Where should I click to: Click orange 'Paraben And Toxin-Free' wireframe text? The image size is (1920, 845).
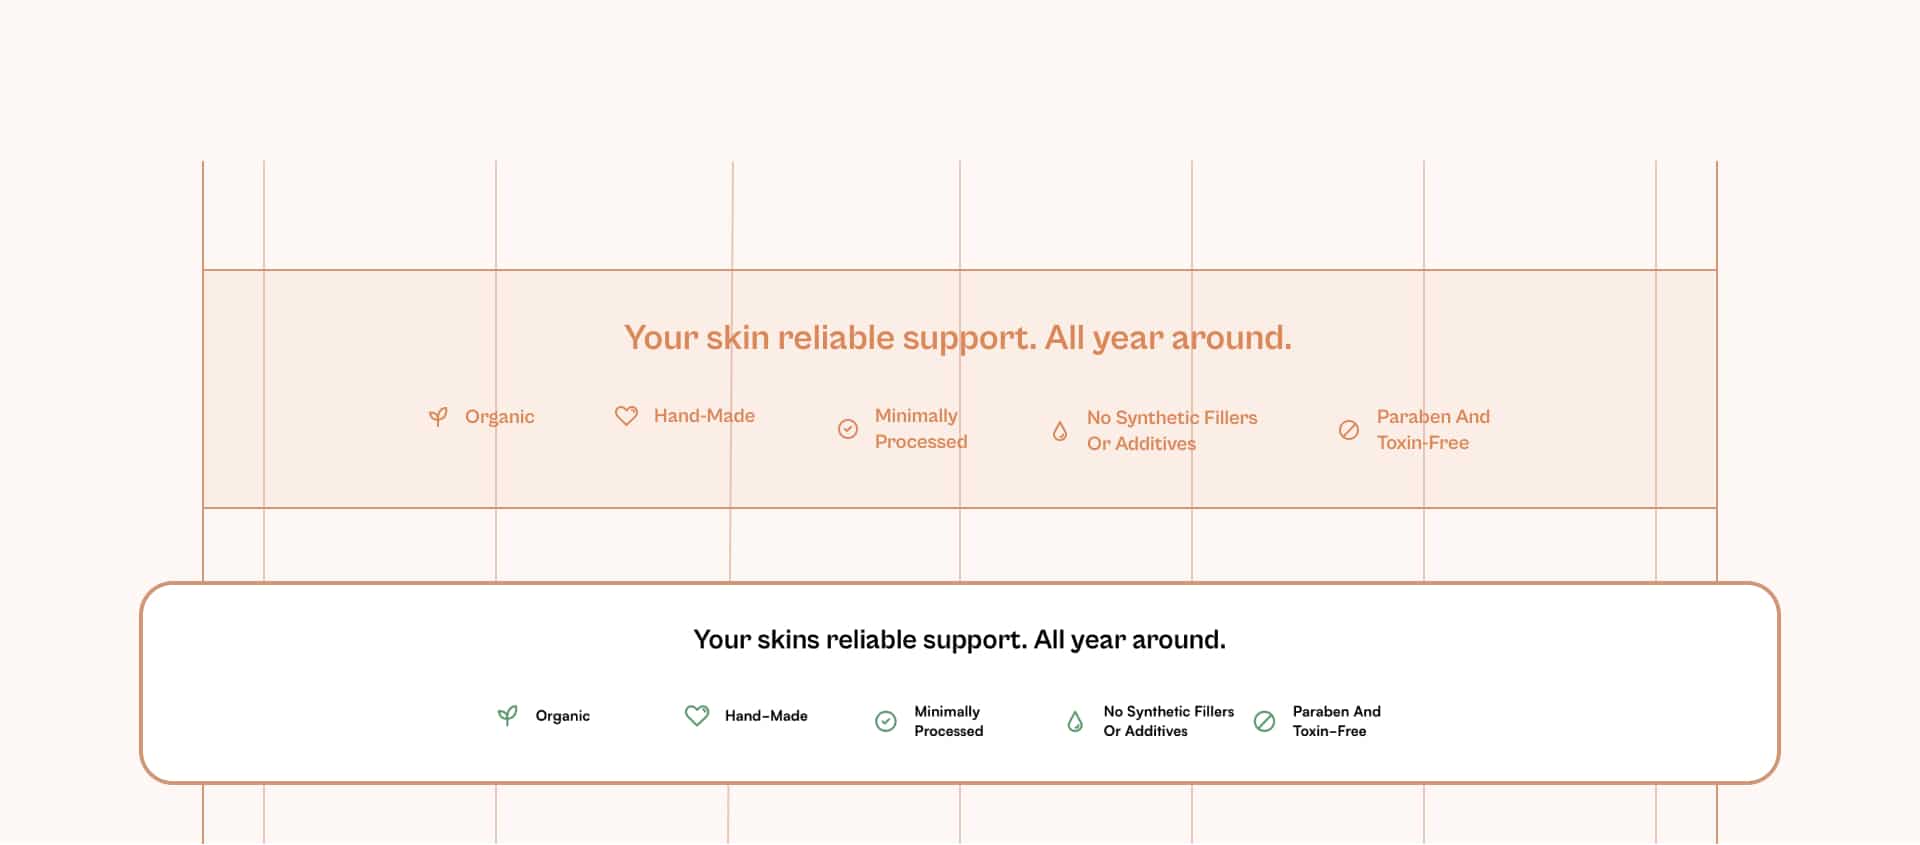[x=1434, y=430]
